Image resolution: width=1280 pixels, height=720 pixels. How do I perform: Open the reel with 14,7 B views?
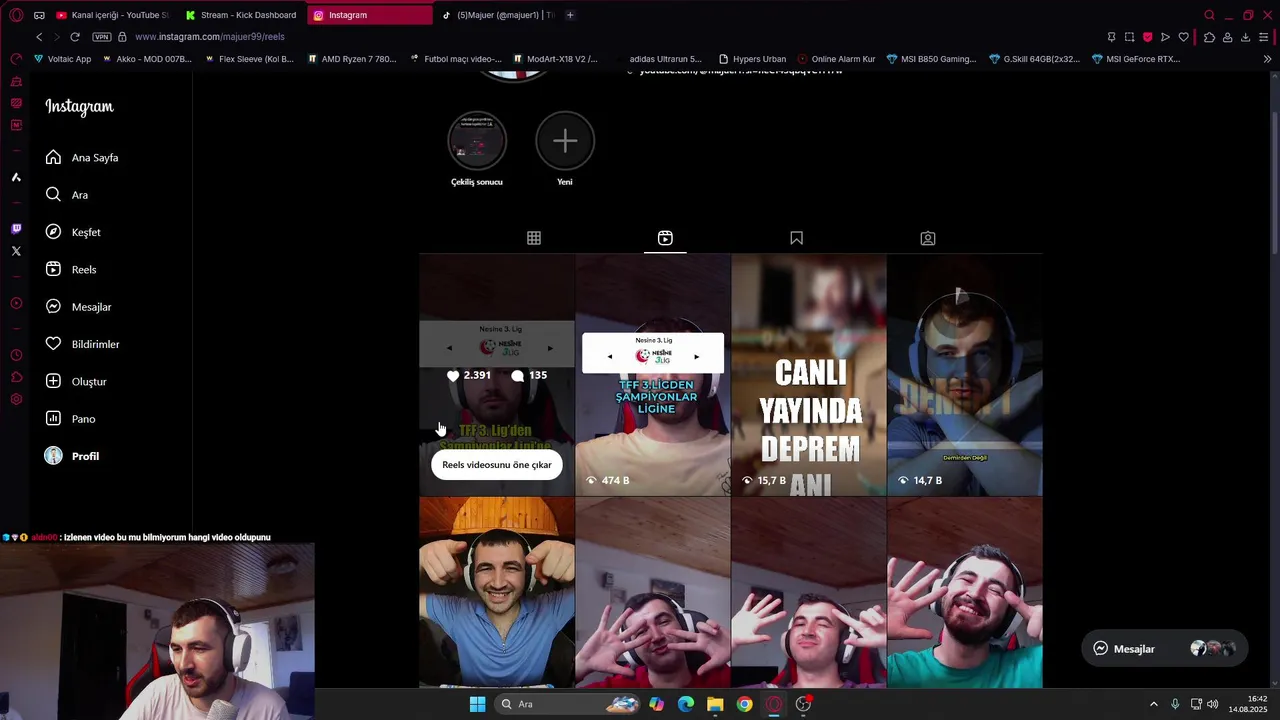coord(965,375)
